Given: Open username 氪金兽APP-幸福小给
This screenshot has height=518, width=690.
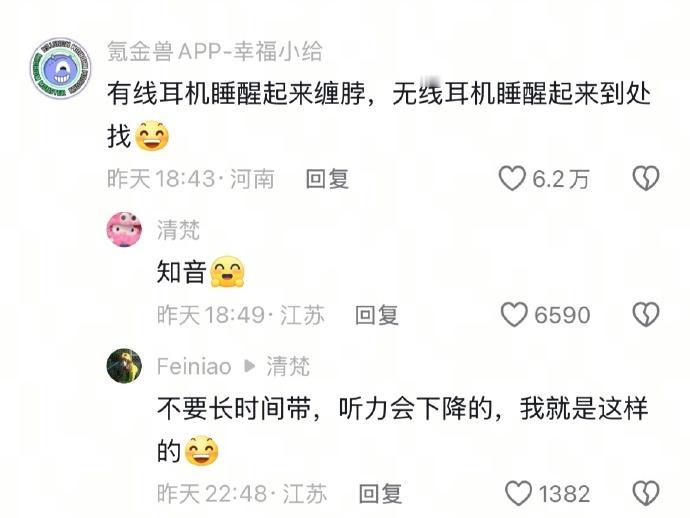Looking at the screenshot, I should [215, 51].
